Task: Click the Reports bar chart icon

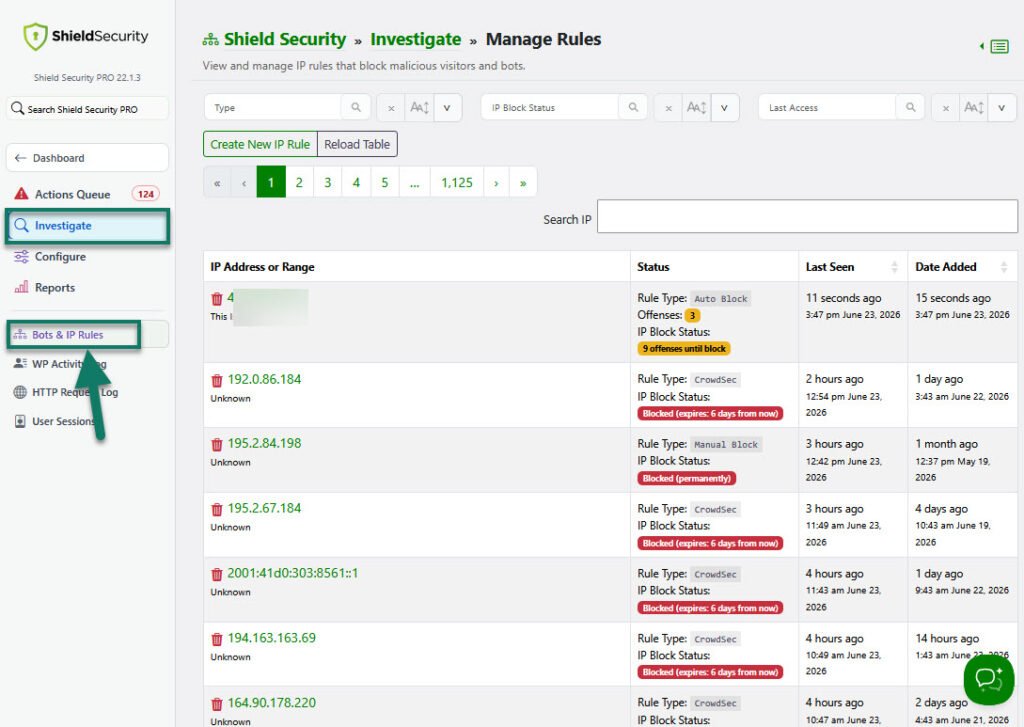Action: pos(22,287)
